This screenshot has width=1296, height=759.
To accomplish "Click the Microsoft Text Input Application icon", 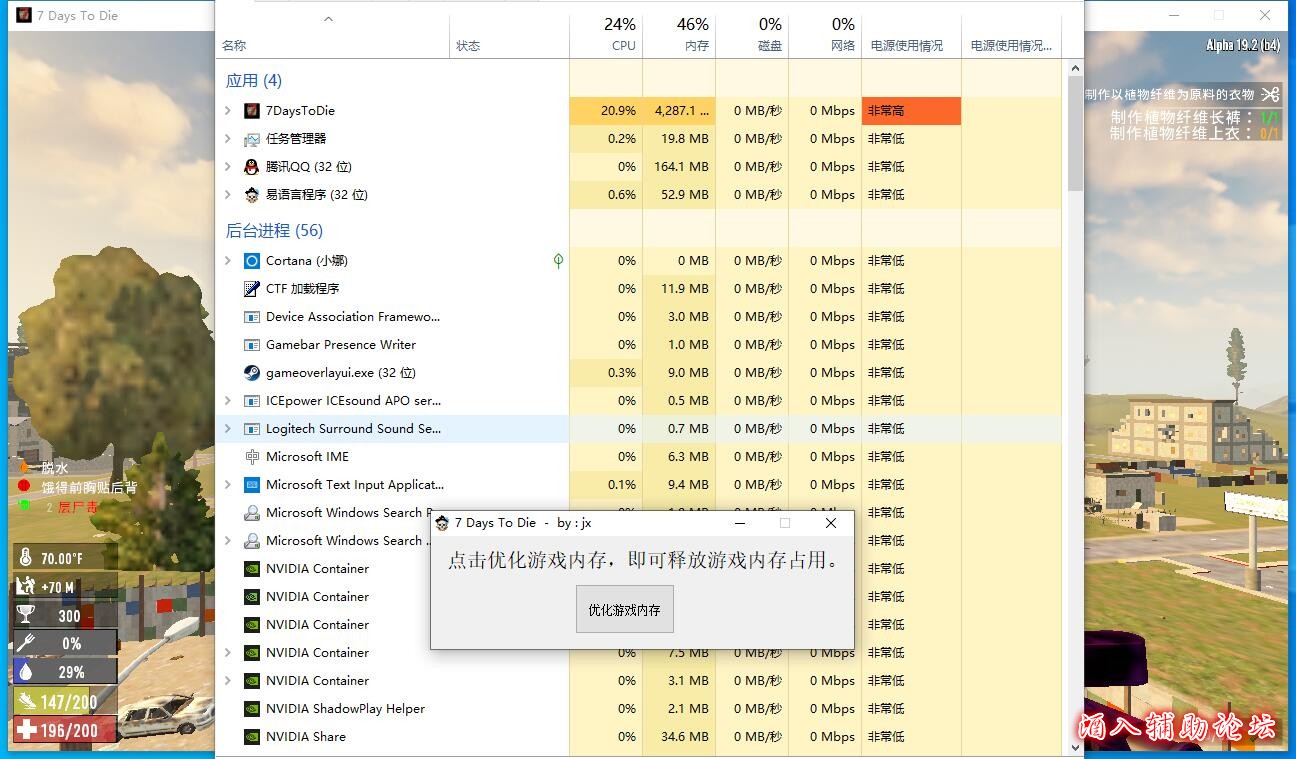I will tap(252, 485).
